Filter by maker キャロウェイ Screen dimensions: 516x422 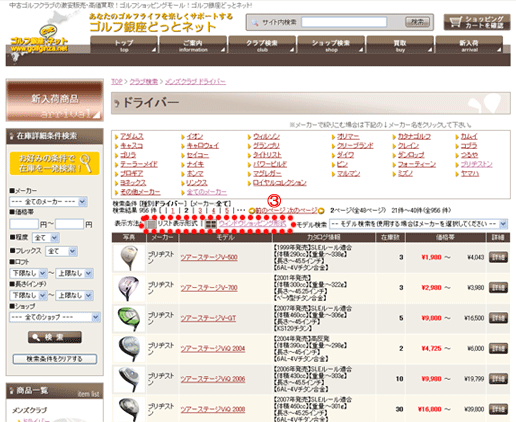[203, 146]
